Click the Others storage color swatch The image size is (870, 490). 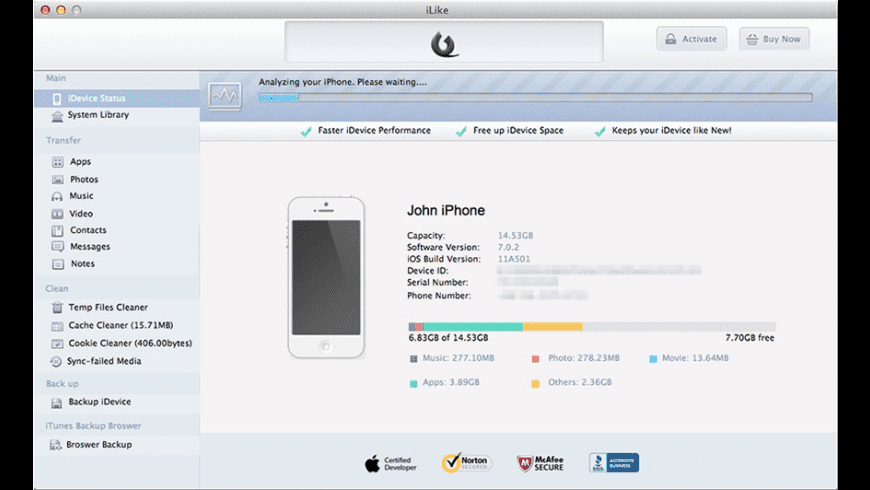point(535,383)
